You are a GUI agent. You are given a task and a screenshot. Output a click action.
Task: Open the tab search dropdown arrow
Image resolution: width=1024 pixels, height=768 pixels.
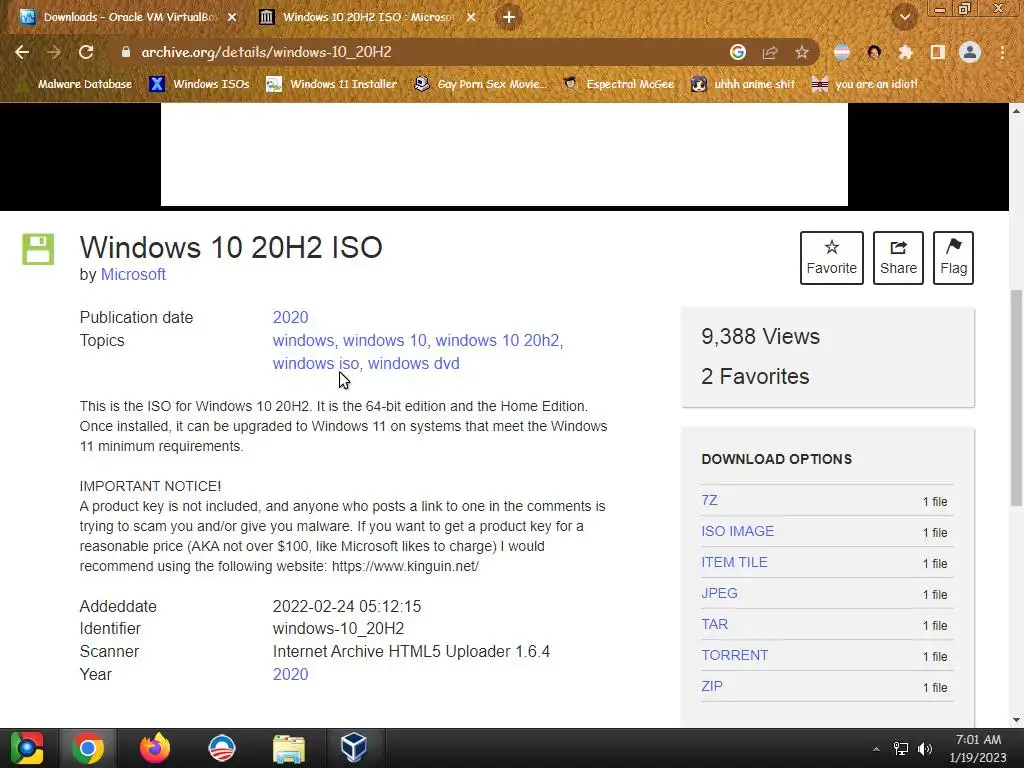904,17
